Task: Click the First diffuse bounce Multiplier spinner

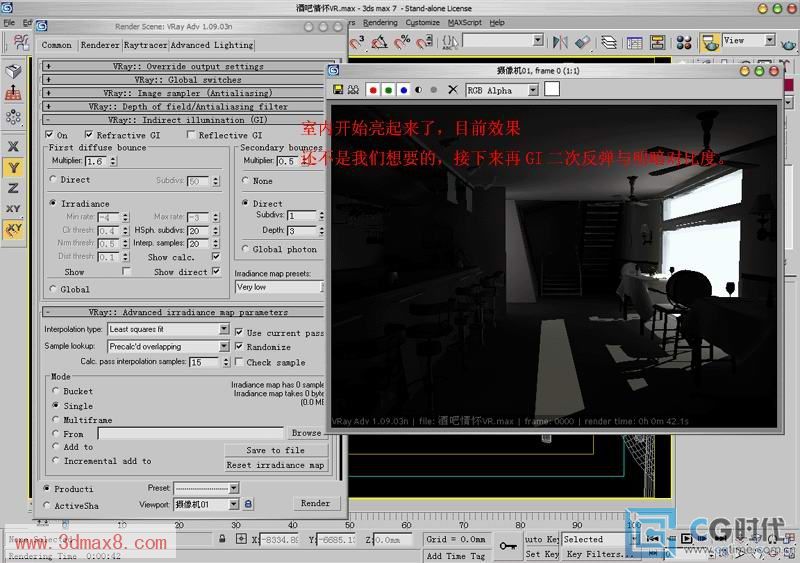Action: [x=113, y=161]
